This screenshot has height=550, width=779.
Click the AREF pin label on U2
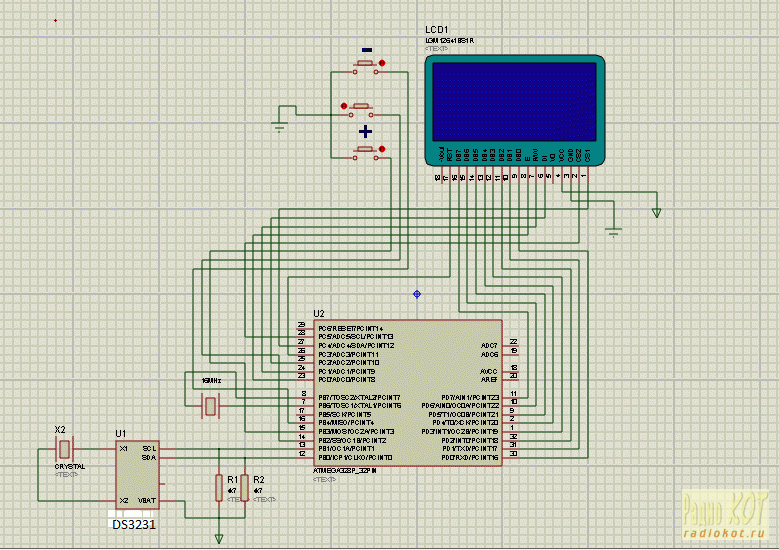(x=489, y=380)
